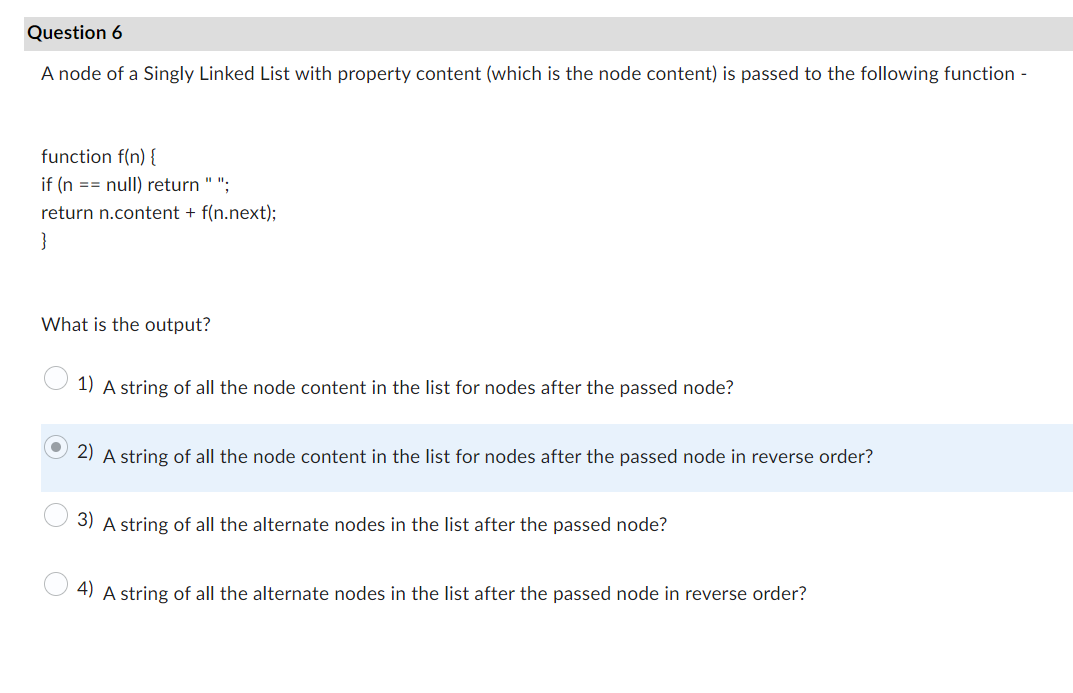The image size is (1073, 693).
Task: Click option 1 answer text
Action: [x=417, y=388]
